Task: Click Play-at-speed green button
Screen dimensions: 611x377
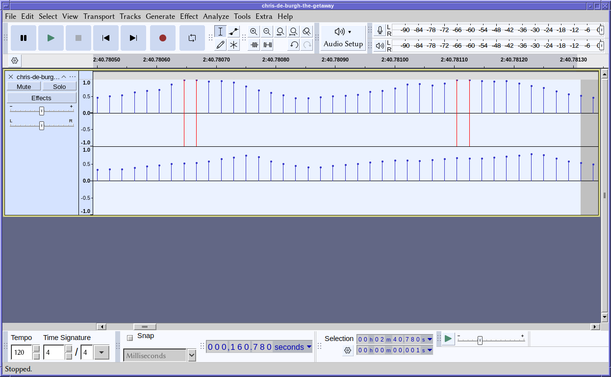Action: pyautogui.click(x=448, y=339)
